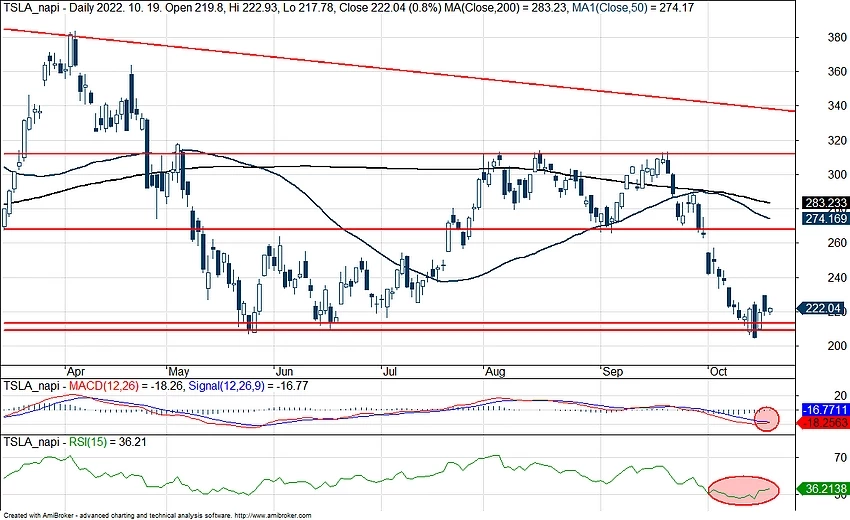The height and width of the screenshot is (520, 850).
Task: Select the Jun month label
Action: click(x=284, y=371)
